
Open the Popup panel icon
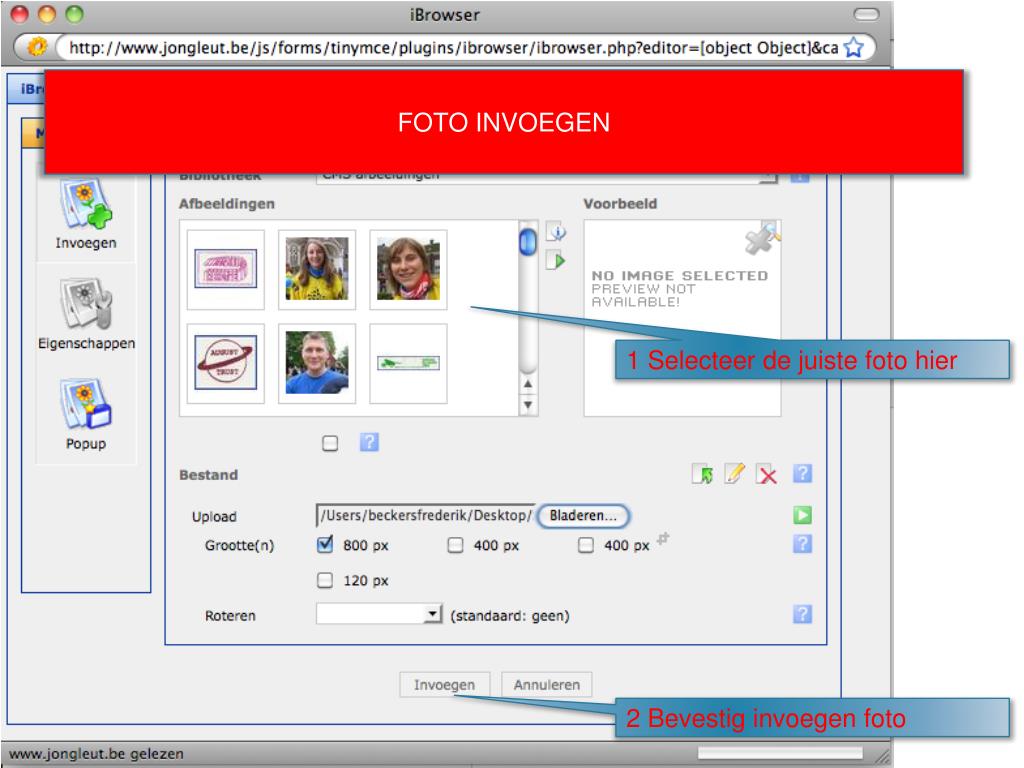pyautogui.click(x=86, y=404)
